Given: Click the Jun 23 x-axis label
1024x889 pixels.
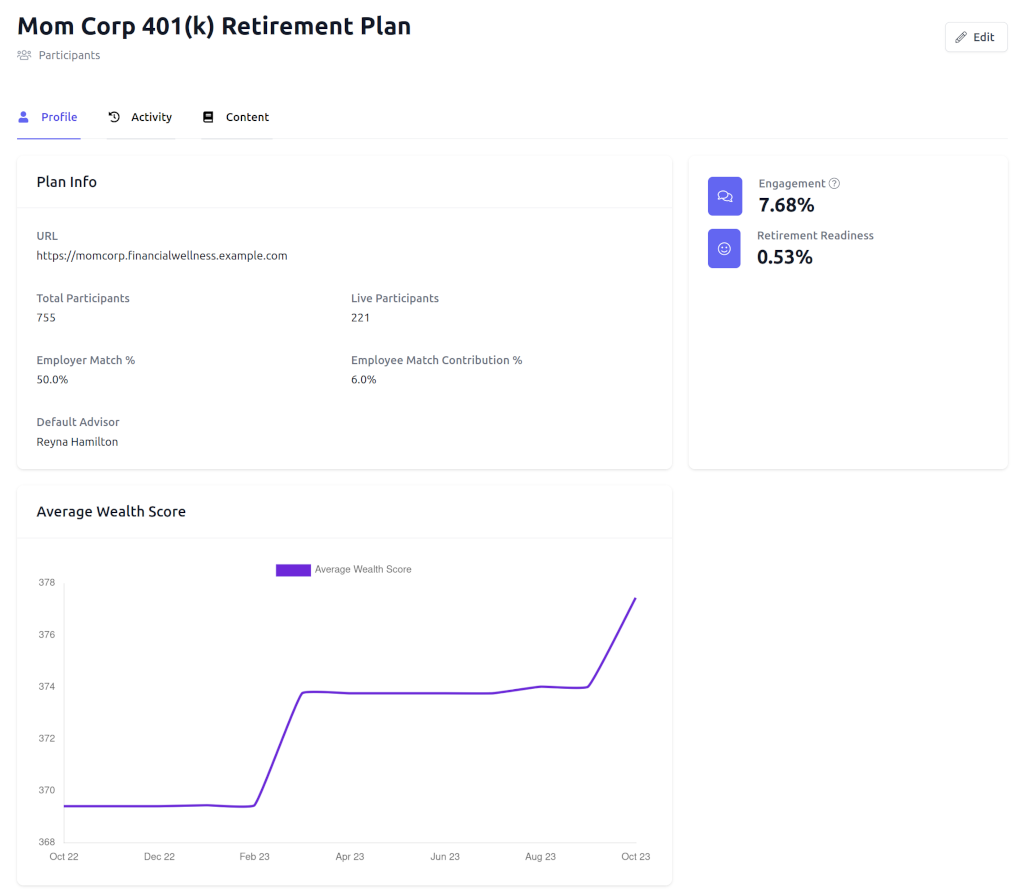Looking at the screenshot, I should coord(445,856).
